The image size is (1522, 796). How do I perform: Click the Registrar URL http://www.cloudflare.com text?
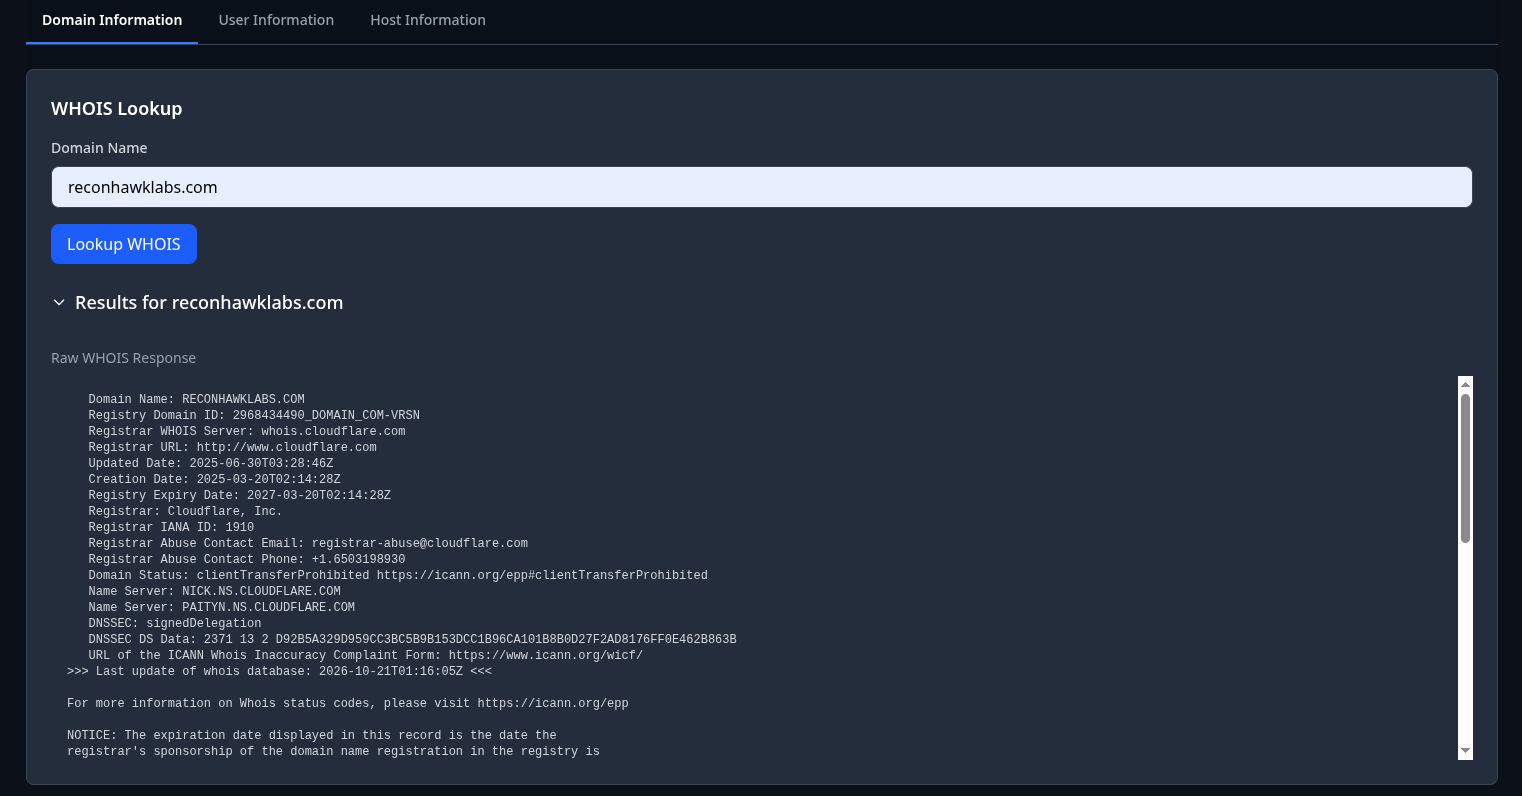(232, 447)
